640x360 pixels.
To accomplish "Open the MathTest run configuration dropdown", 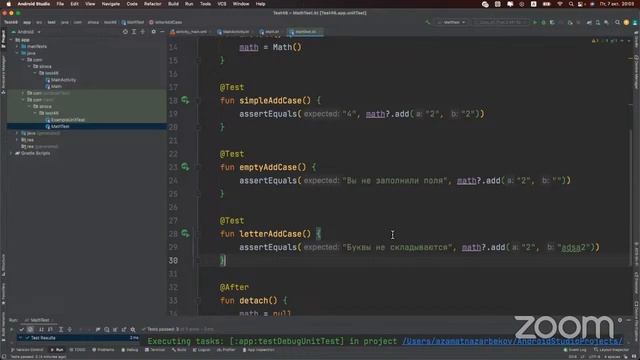I will pyautogui.click(x=451, y=22).
